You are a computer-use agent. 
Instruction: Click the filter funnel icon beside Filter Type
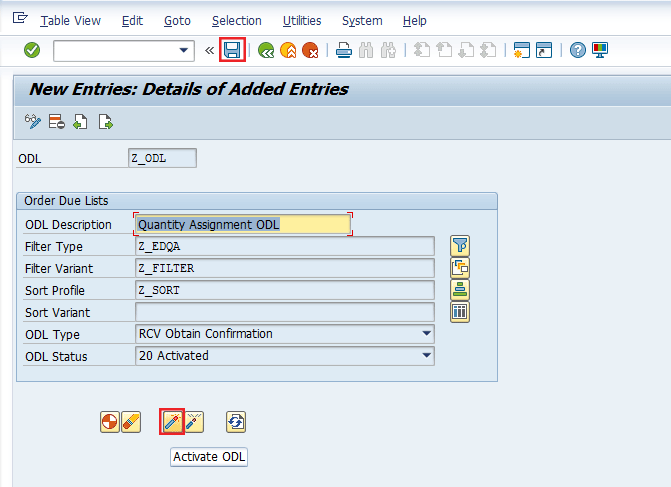tap(460, 246)
